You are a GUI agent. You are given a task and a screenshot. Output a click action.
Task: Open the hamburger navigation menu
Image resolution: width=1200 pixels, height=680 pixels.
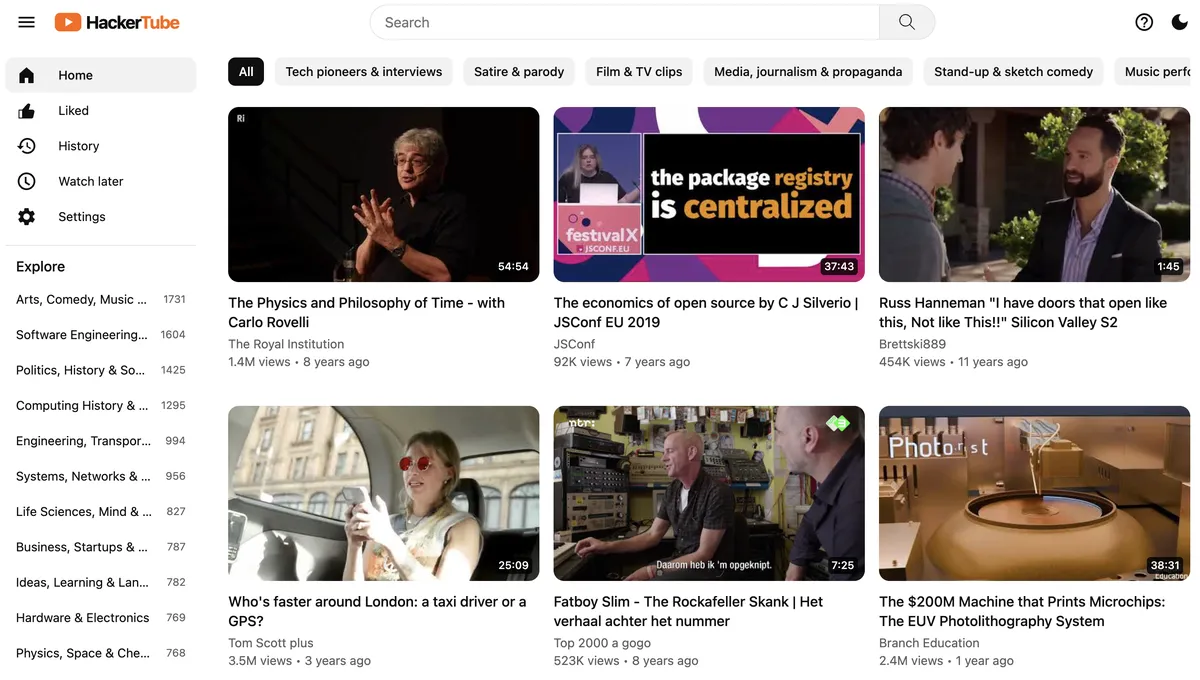(27, 22)
